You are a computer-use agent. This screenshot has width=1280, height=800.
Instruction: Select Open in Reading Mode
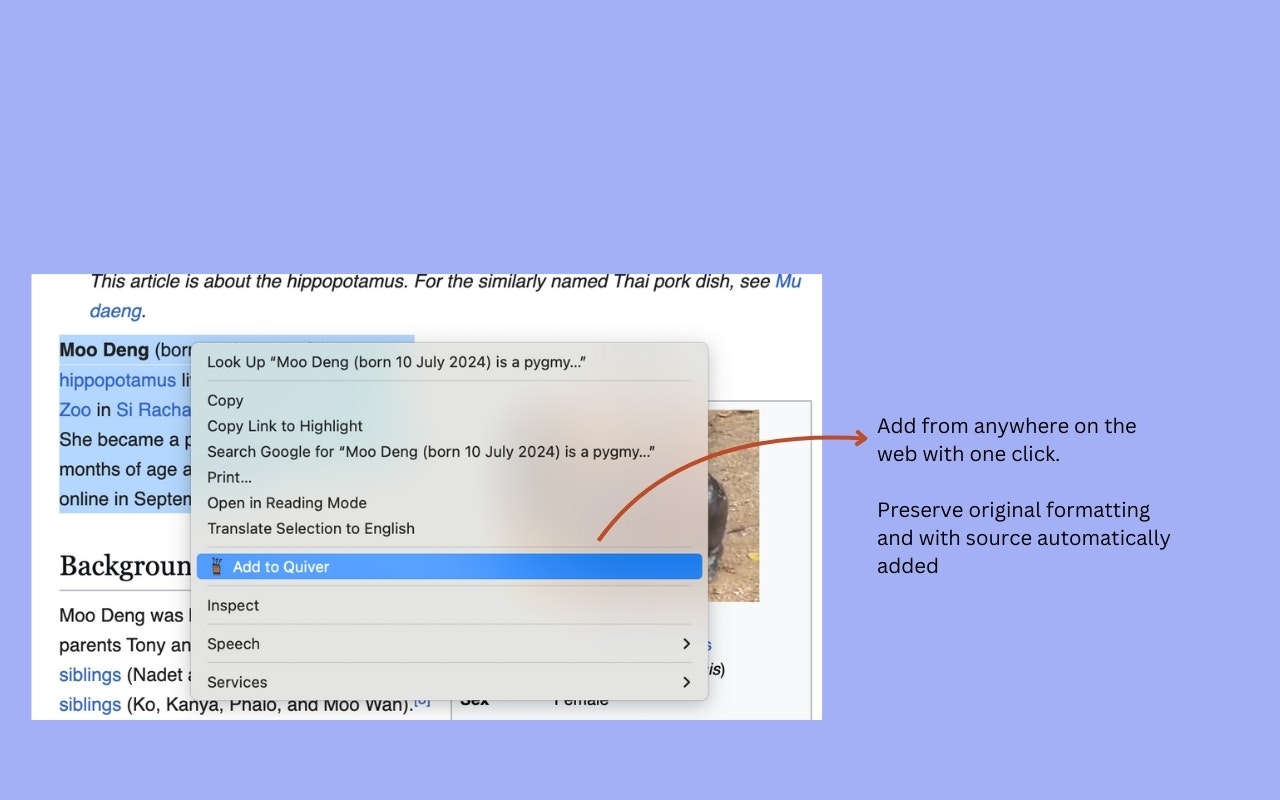pos(449,503)
